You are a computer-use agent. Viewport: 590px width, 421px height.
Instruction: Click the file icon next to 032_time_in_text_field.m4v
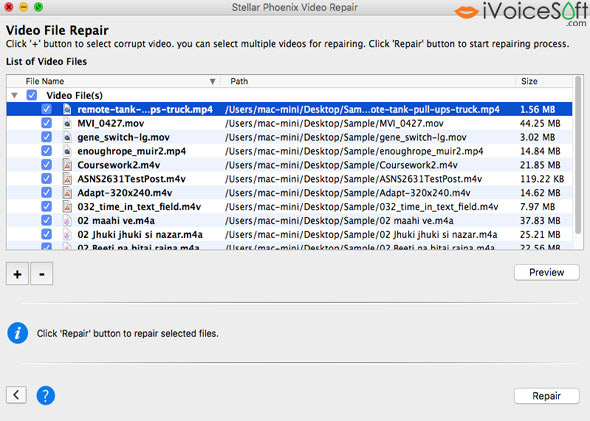67,207
